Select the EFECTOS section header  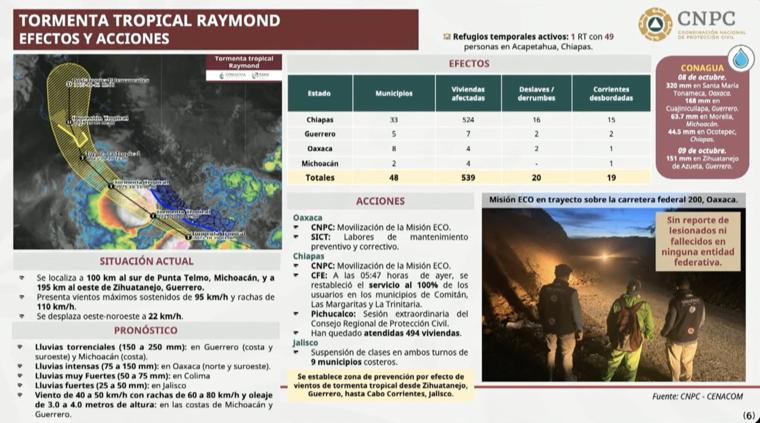(468, 63)
